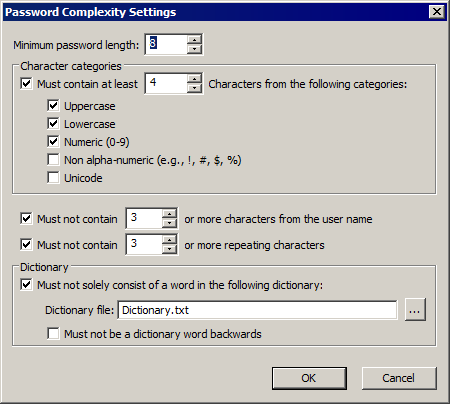Enable Must not be dictionary word backwards
Screen dimensions: 450x404
[53, 334]
